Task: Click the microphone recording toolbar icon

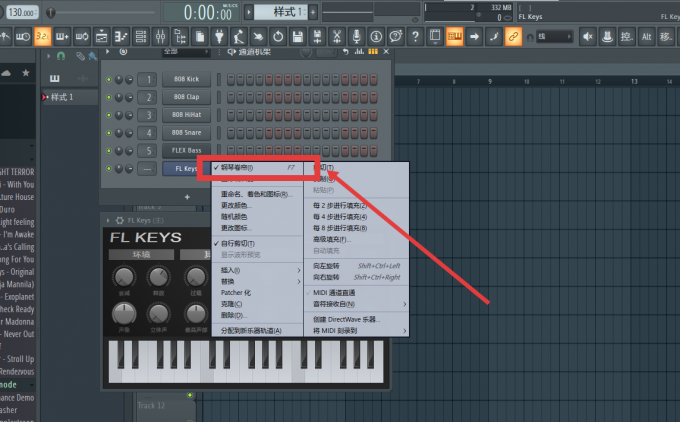Action: click(x=356, y=37)
